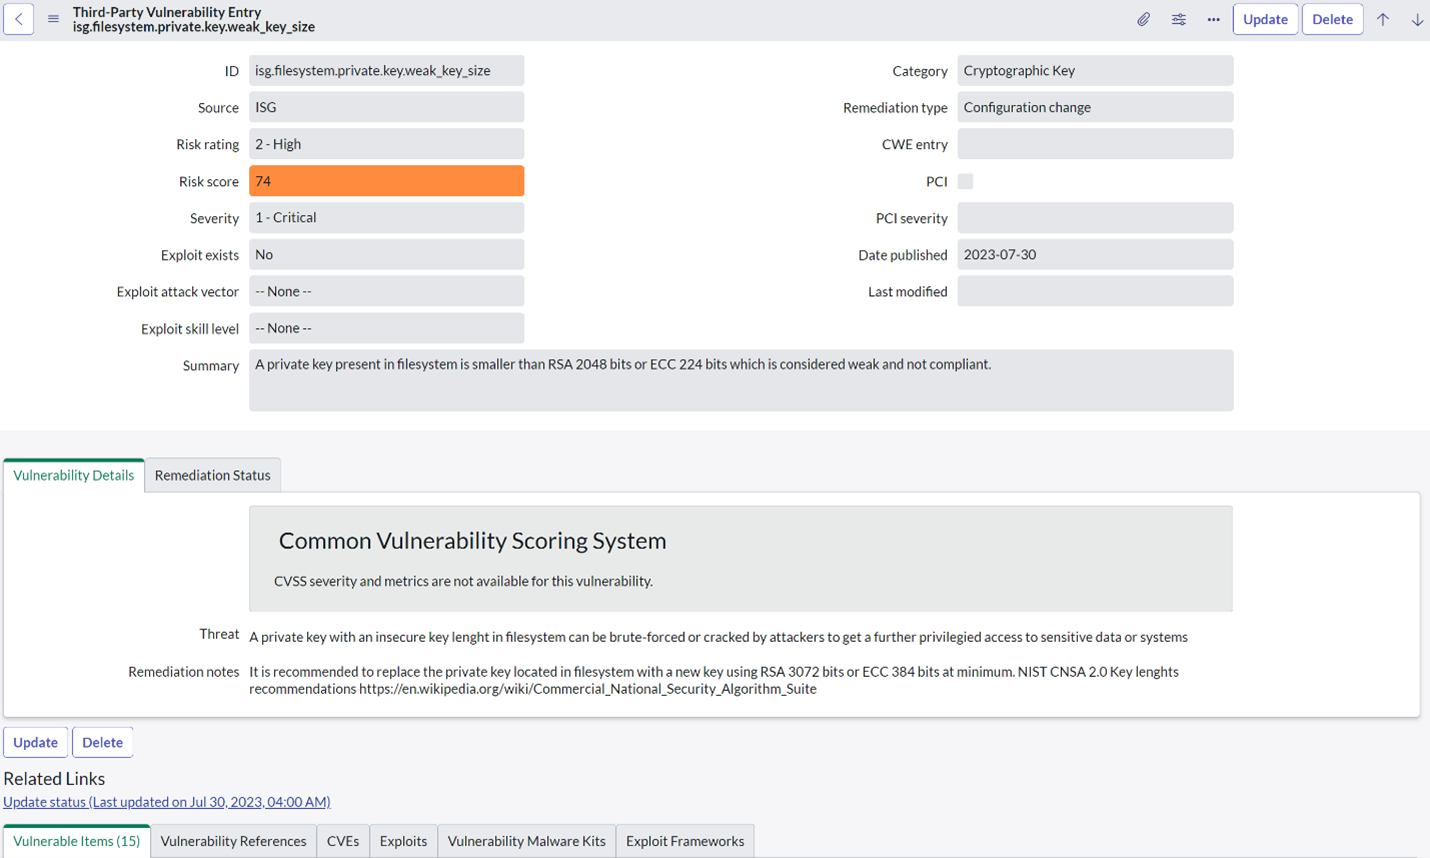Open the personalize form settings icon
Screen dimensions: 1430x858
(1178, 18)
